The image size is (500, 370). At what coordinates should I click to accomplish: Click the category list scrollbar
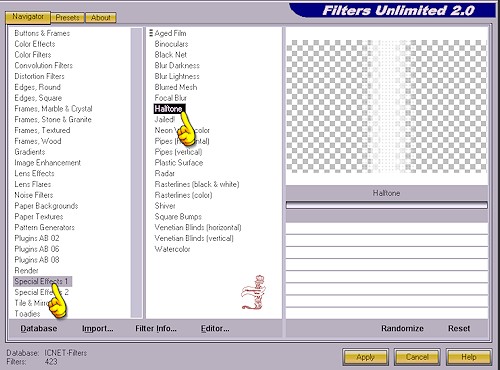point(136,173)
